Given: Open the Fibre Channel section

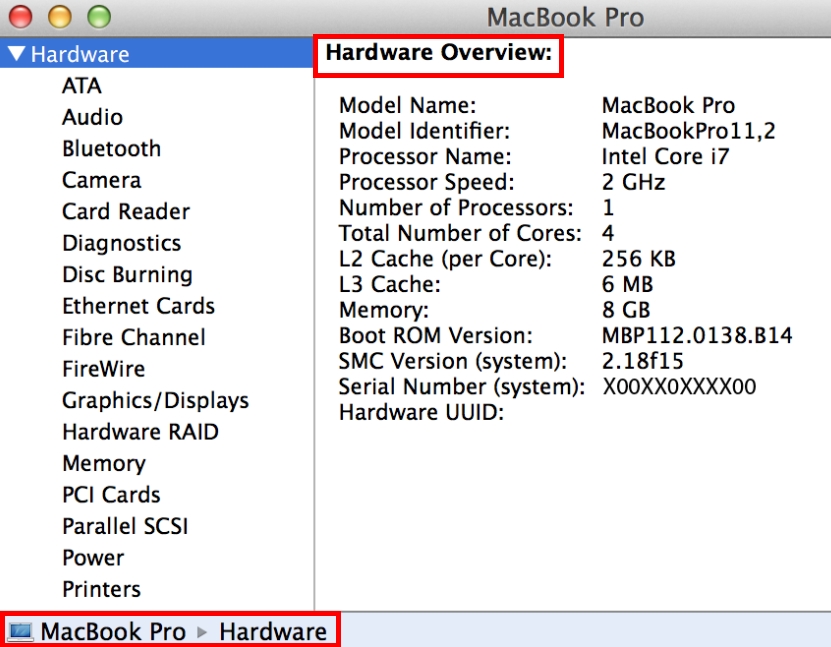Looking at the screenshot, I should coord(133,338).
